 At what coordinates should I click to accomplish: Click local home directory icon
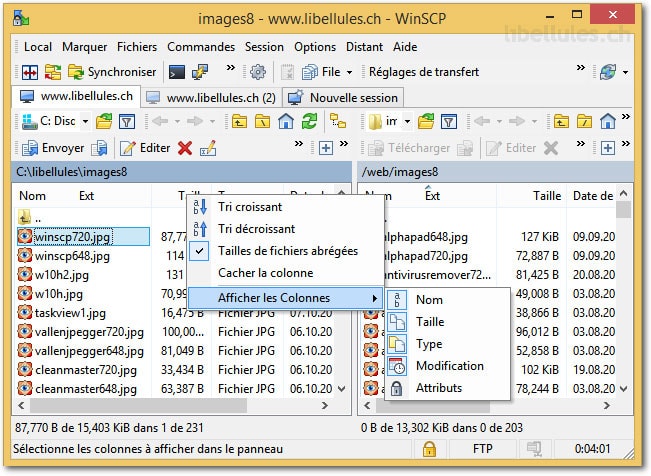click(x=286, y=121)
